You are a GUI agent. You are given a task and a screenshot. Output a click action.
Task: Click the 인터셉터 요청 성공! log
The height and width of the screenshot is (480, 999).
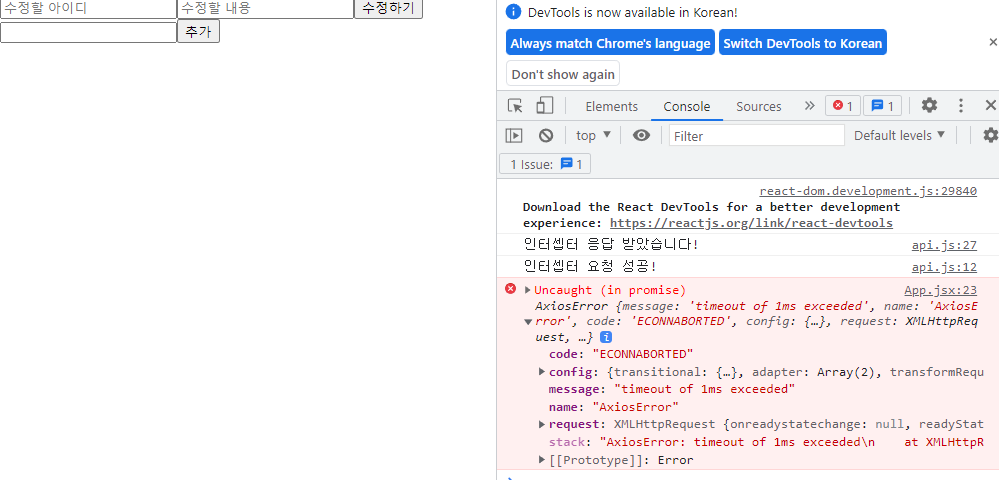coord(589,266)
